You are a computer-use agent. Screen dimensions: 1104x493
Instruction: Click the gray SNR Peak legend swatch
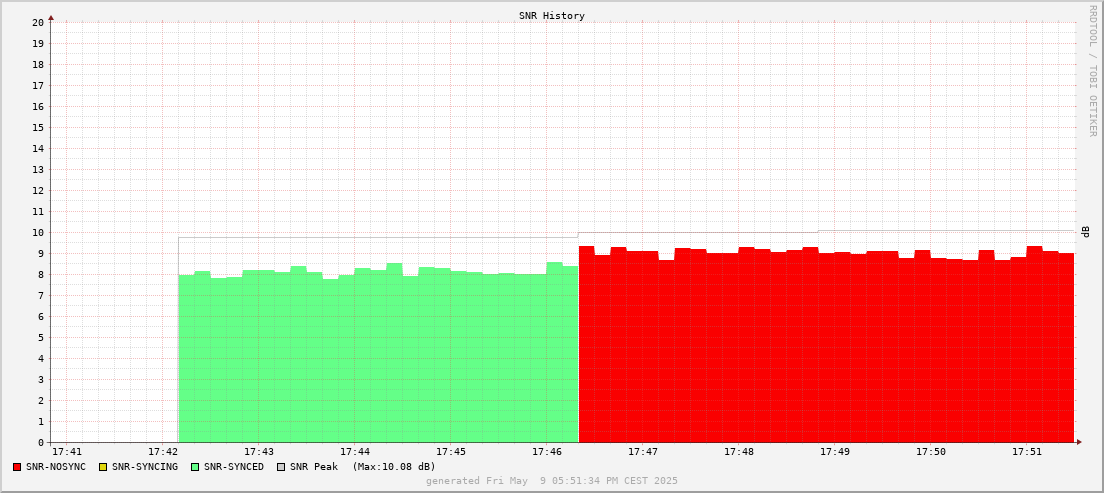click(x=282, y=467)
